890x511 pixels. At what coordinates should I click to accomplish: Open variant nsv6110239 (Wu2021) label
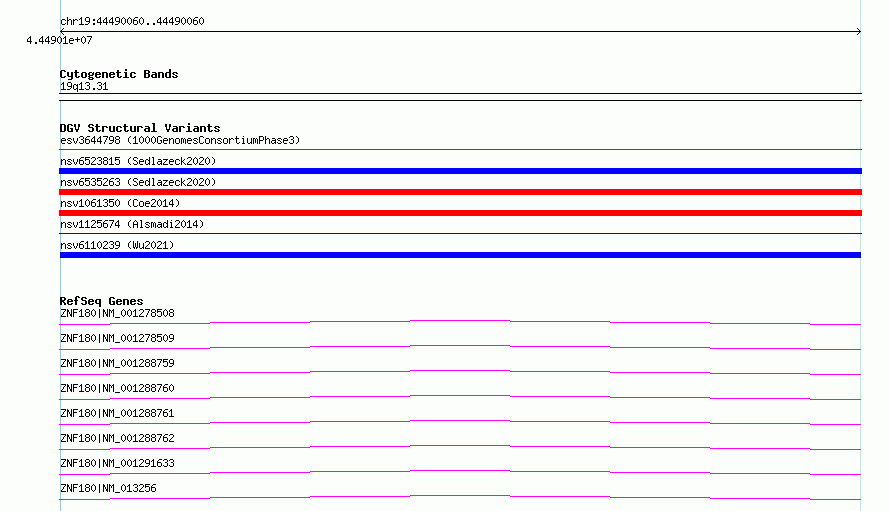[117, 245]
